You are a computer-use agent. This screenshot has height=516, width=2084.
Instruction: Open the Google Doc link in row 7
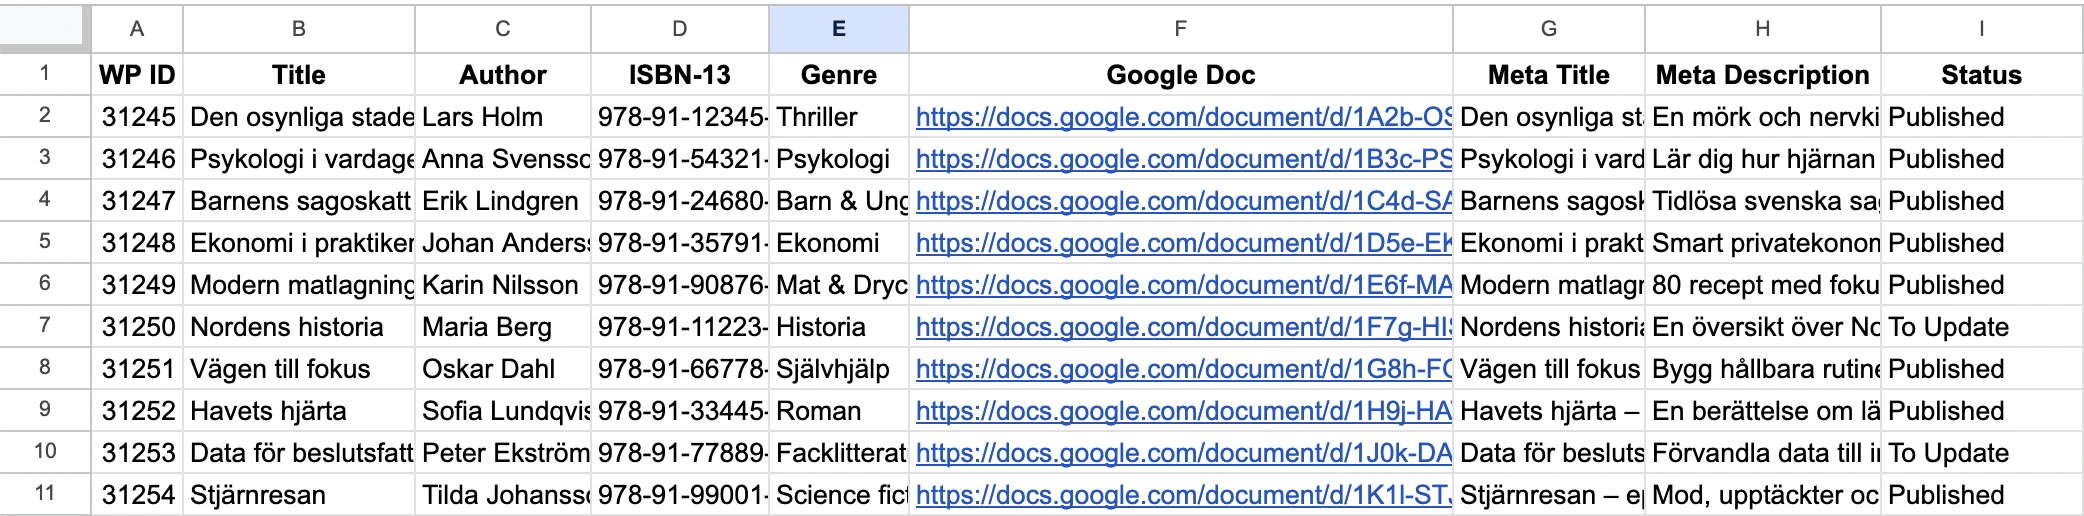pyautogui.click(x=1182, y=327)
